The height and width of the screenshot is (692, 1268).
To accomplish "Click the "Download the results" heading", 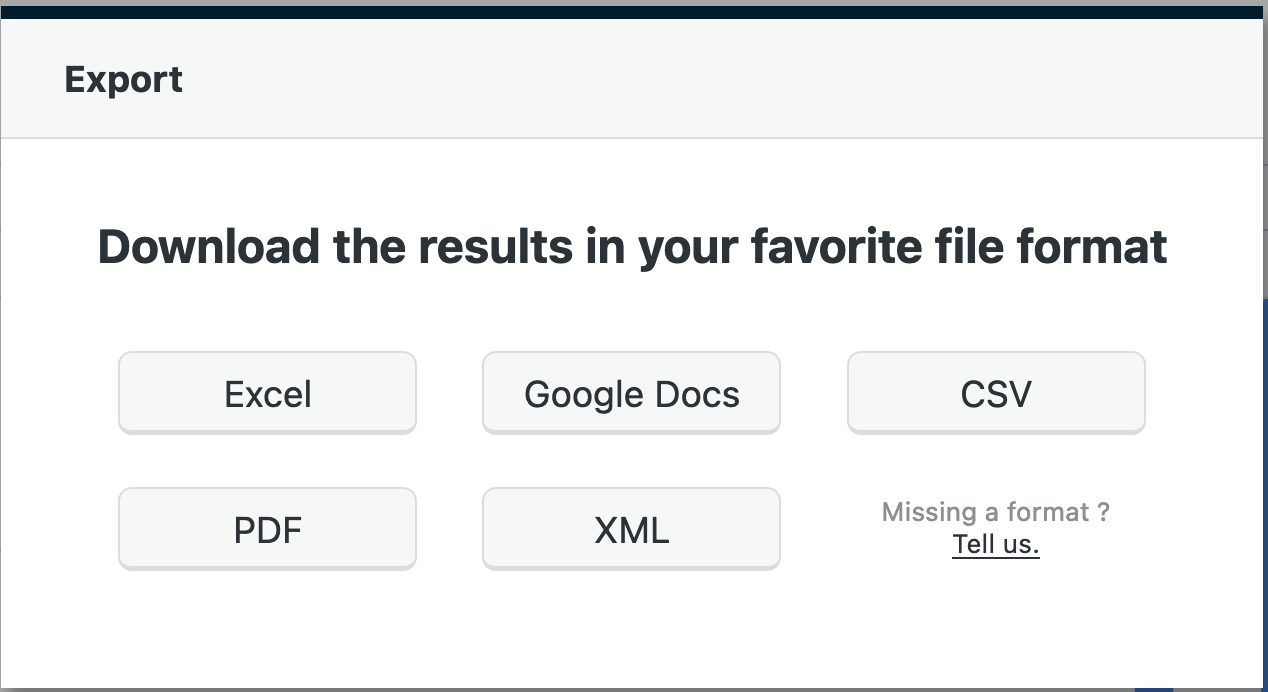I will tap(632, 246).
